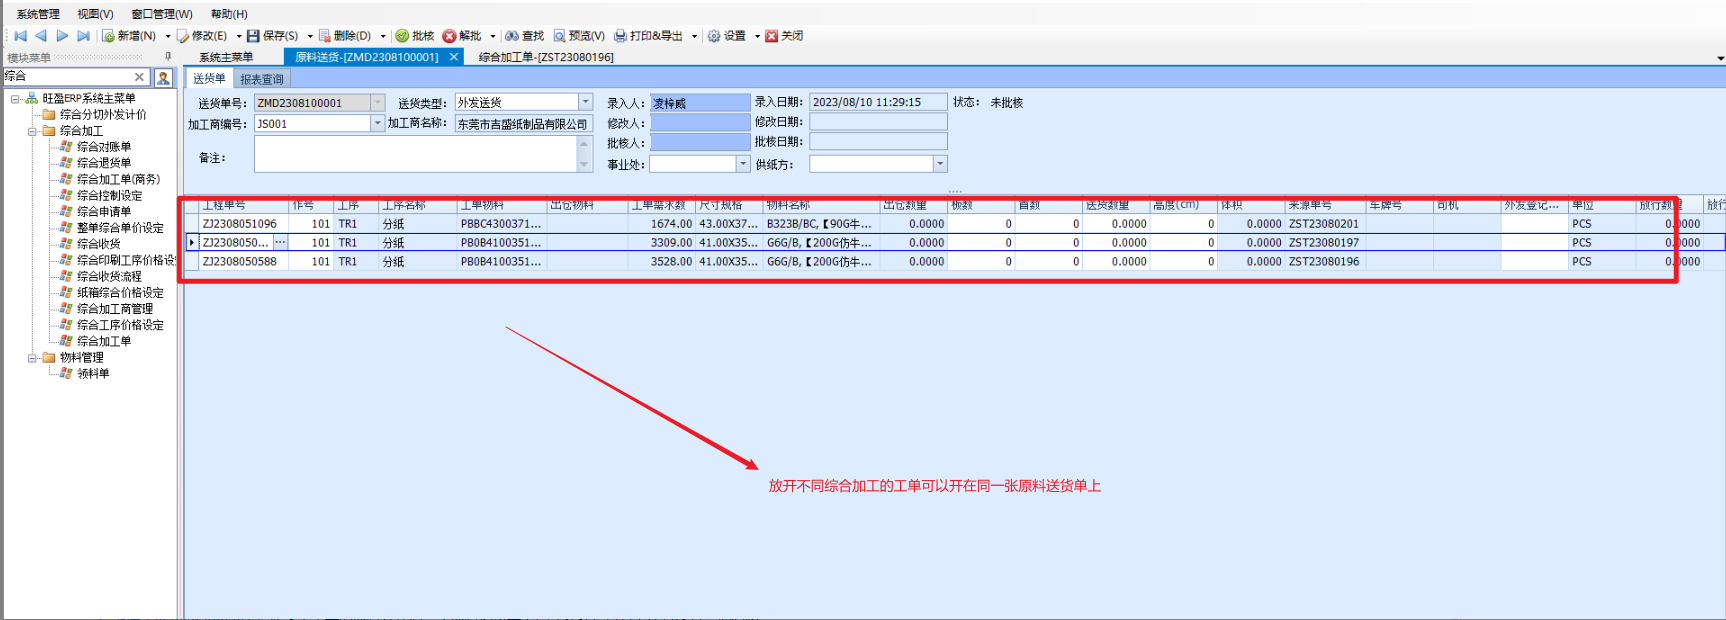Click into the 备注 remarks field
1726x620 pixels.
pyautogui.click(x=415, y=154)
